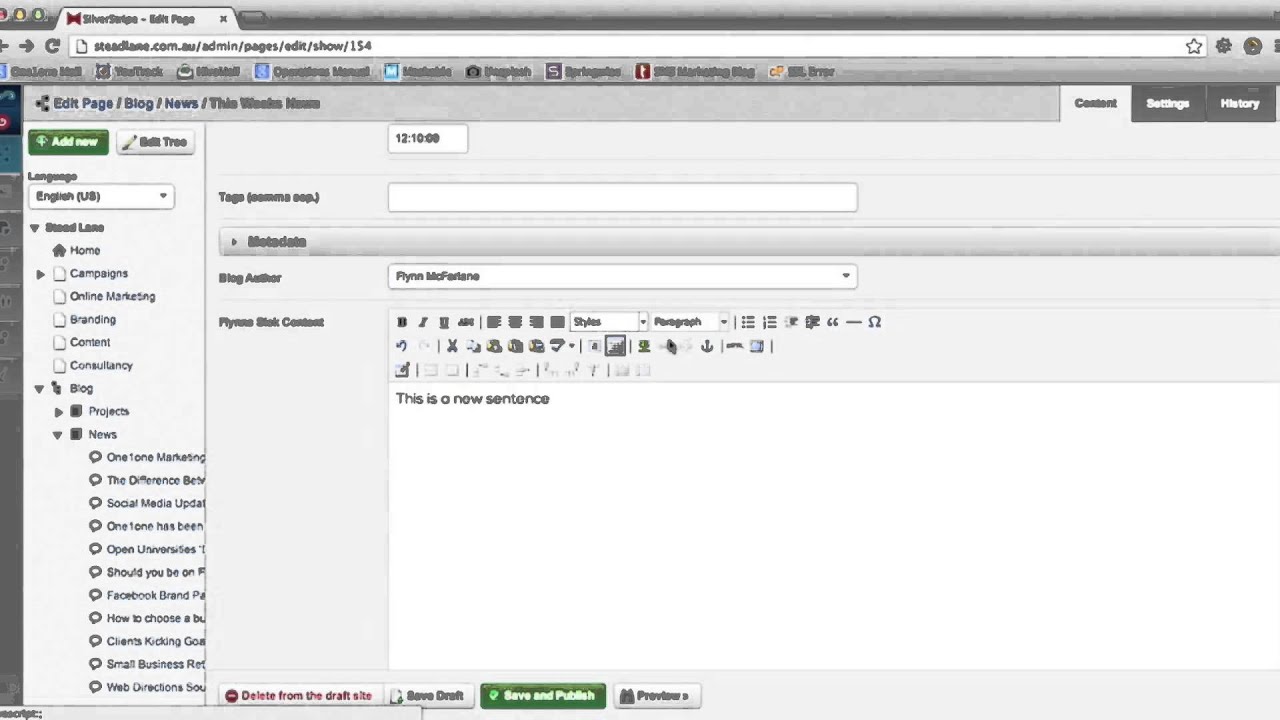Image resolution: width=1280 pixels, height=720 pixels.
Task: Click News link in breadcrumb
Action: [181, 104]
